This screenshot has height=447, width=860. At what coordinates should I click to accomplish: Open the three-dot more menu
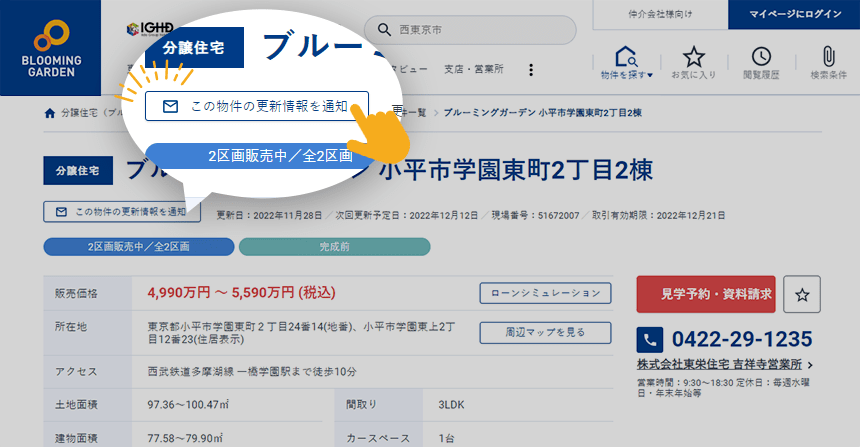pyautogui.click(x=531, y=70)
